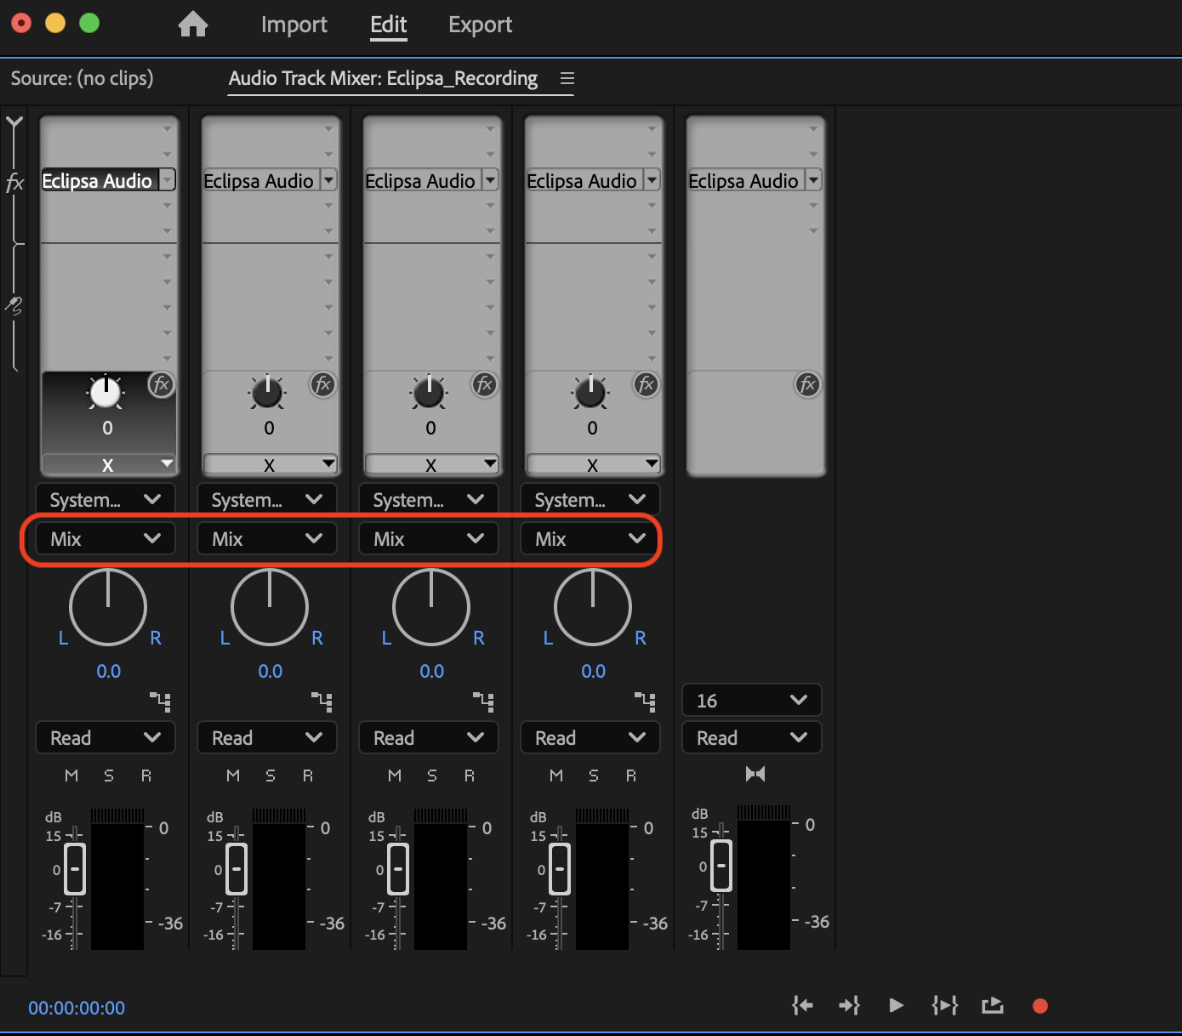Viewport: 1182px width, 1036px height.
Task: Open the 16 channel dropdown on mix track
Action: [x=751, y=700]
